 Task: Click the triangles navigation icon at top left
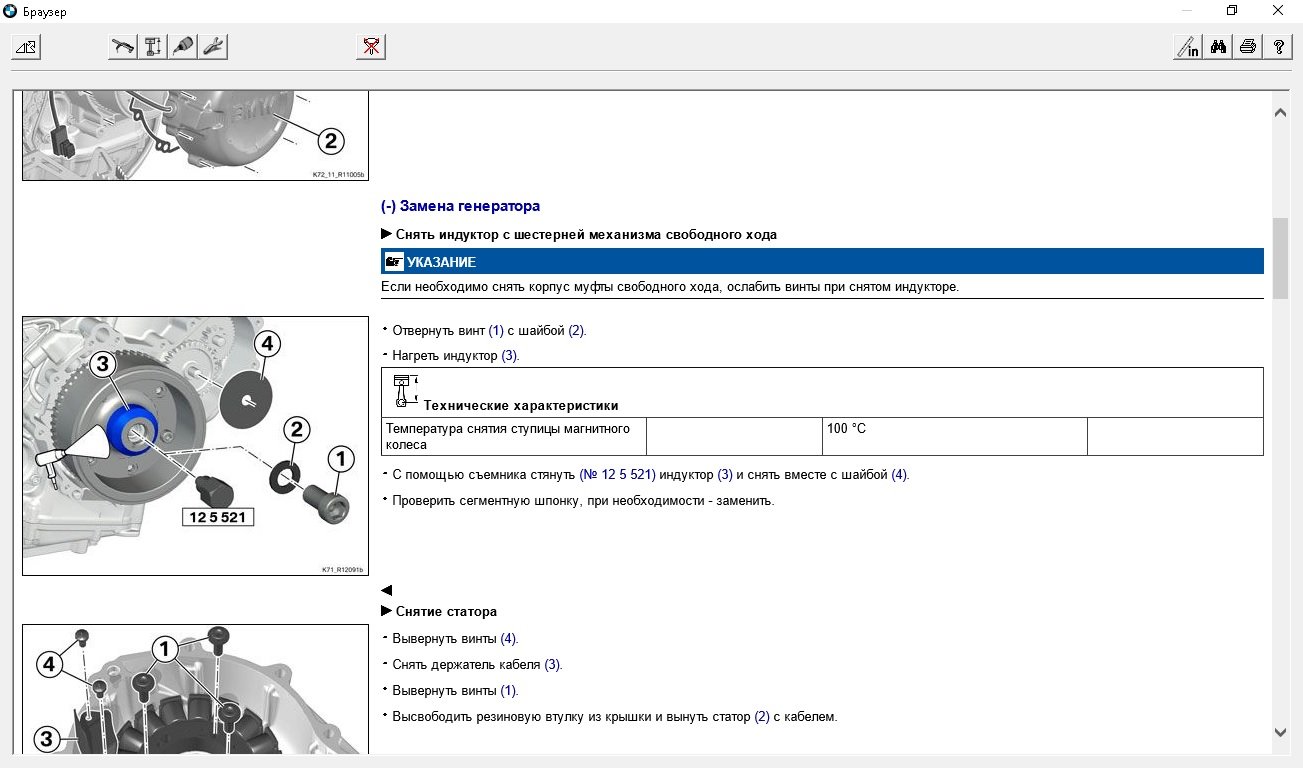(x=26, y=46)
